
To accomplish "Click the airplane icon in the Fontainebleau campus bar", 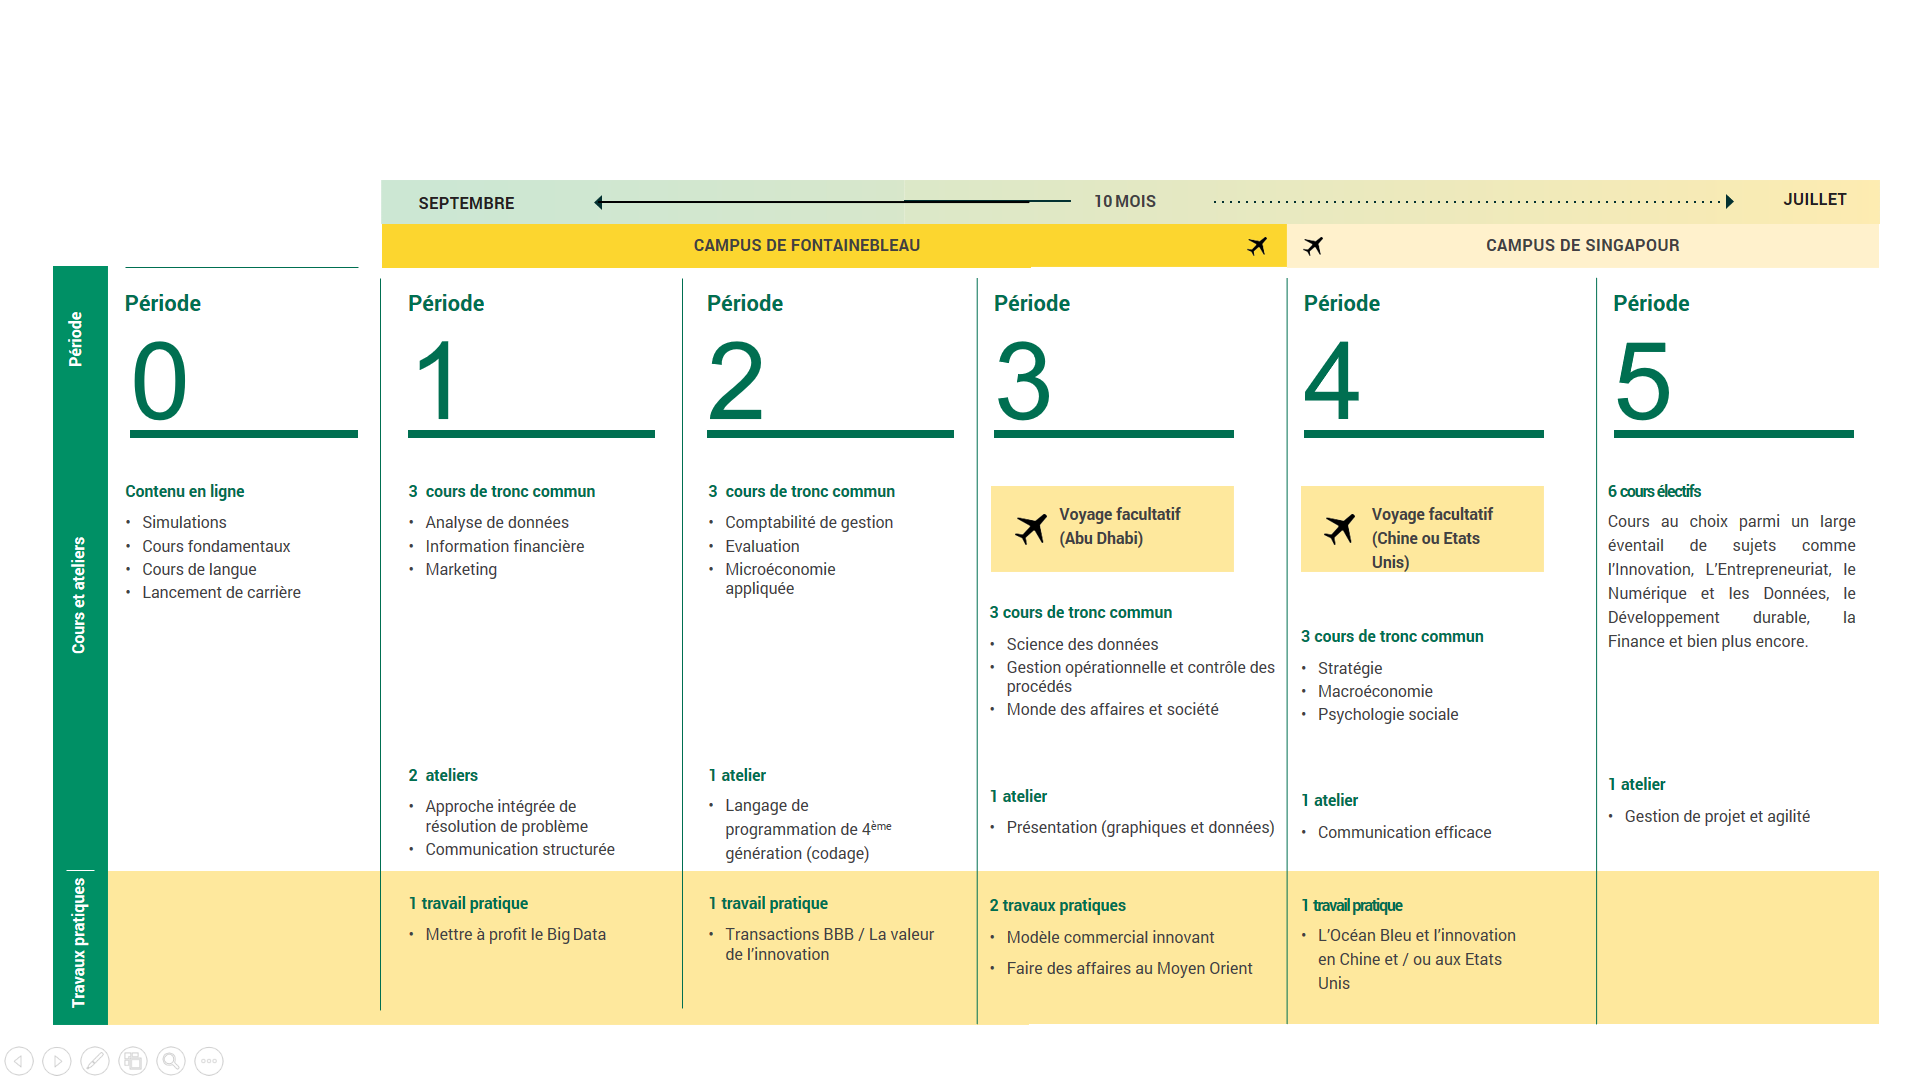I will tap(1258, 246).
